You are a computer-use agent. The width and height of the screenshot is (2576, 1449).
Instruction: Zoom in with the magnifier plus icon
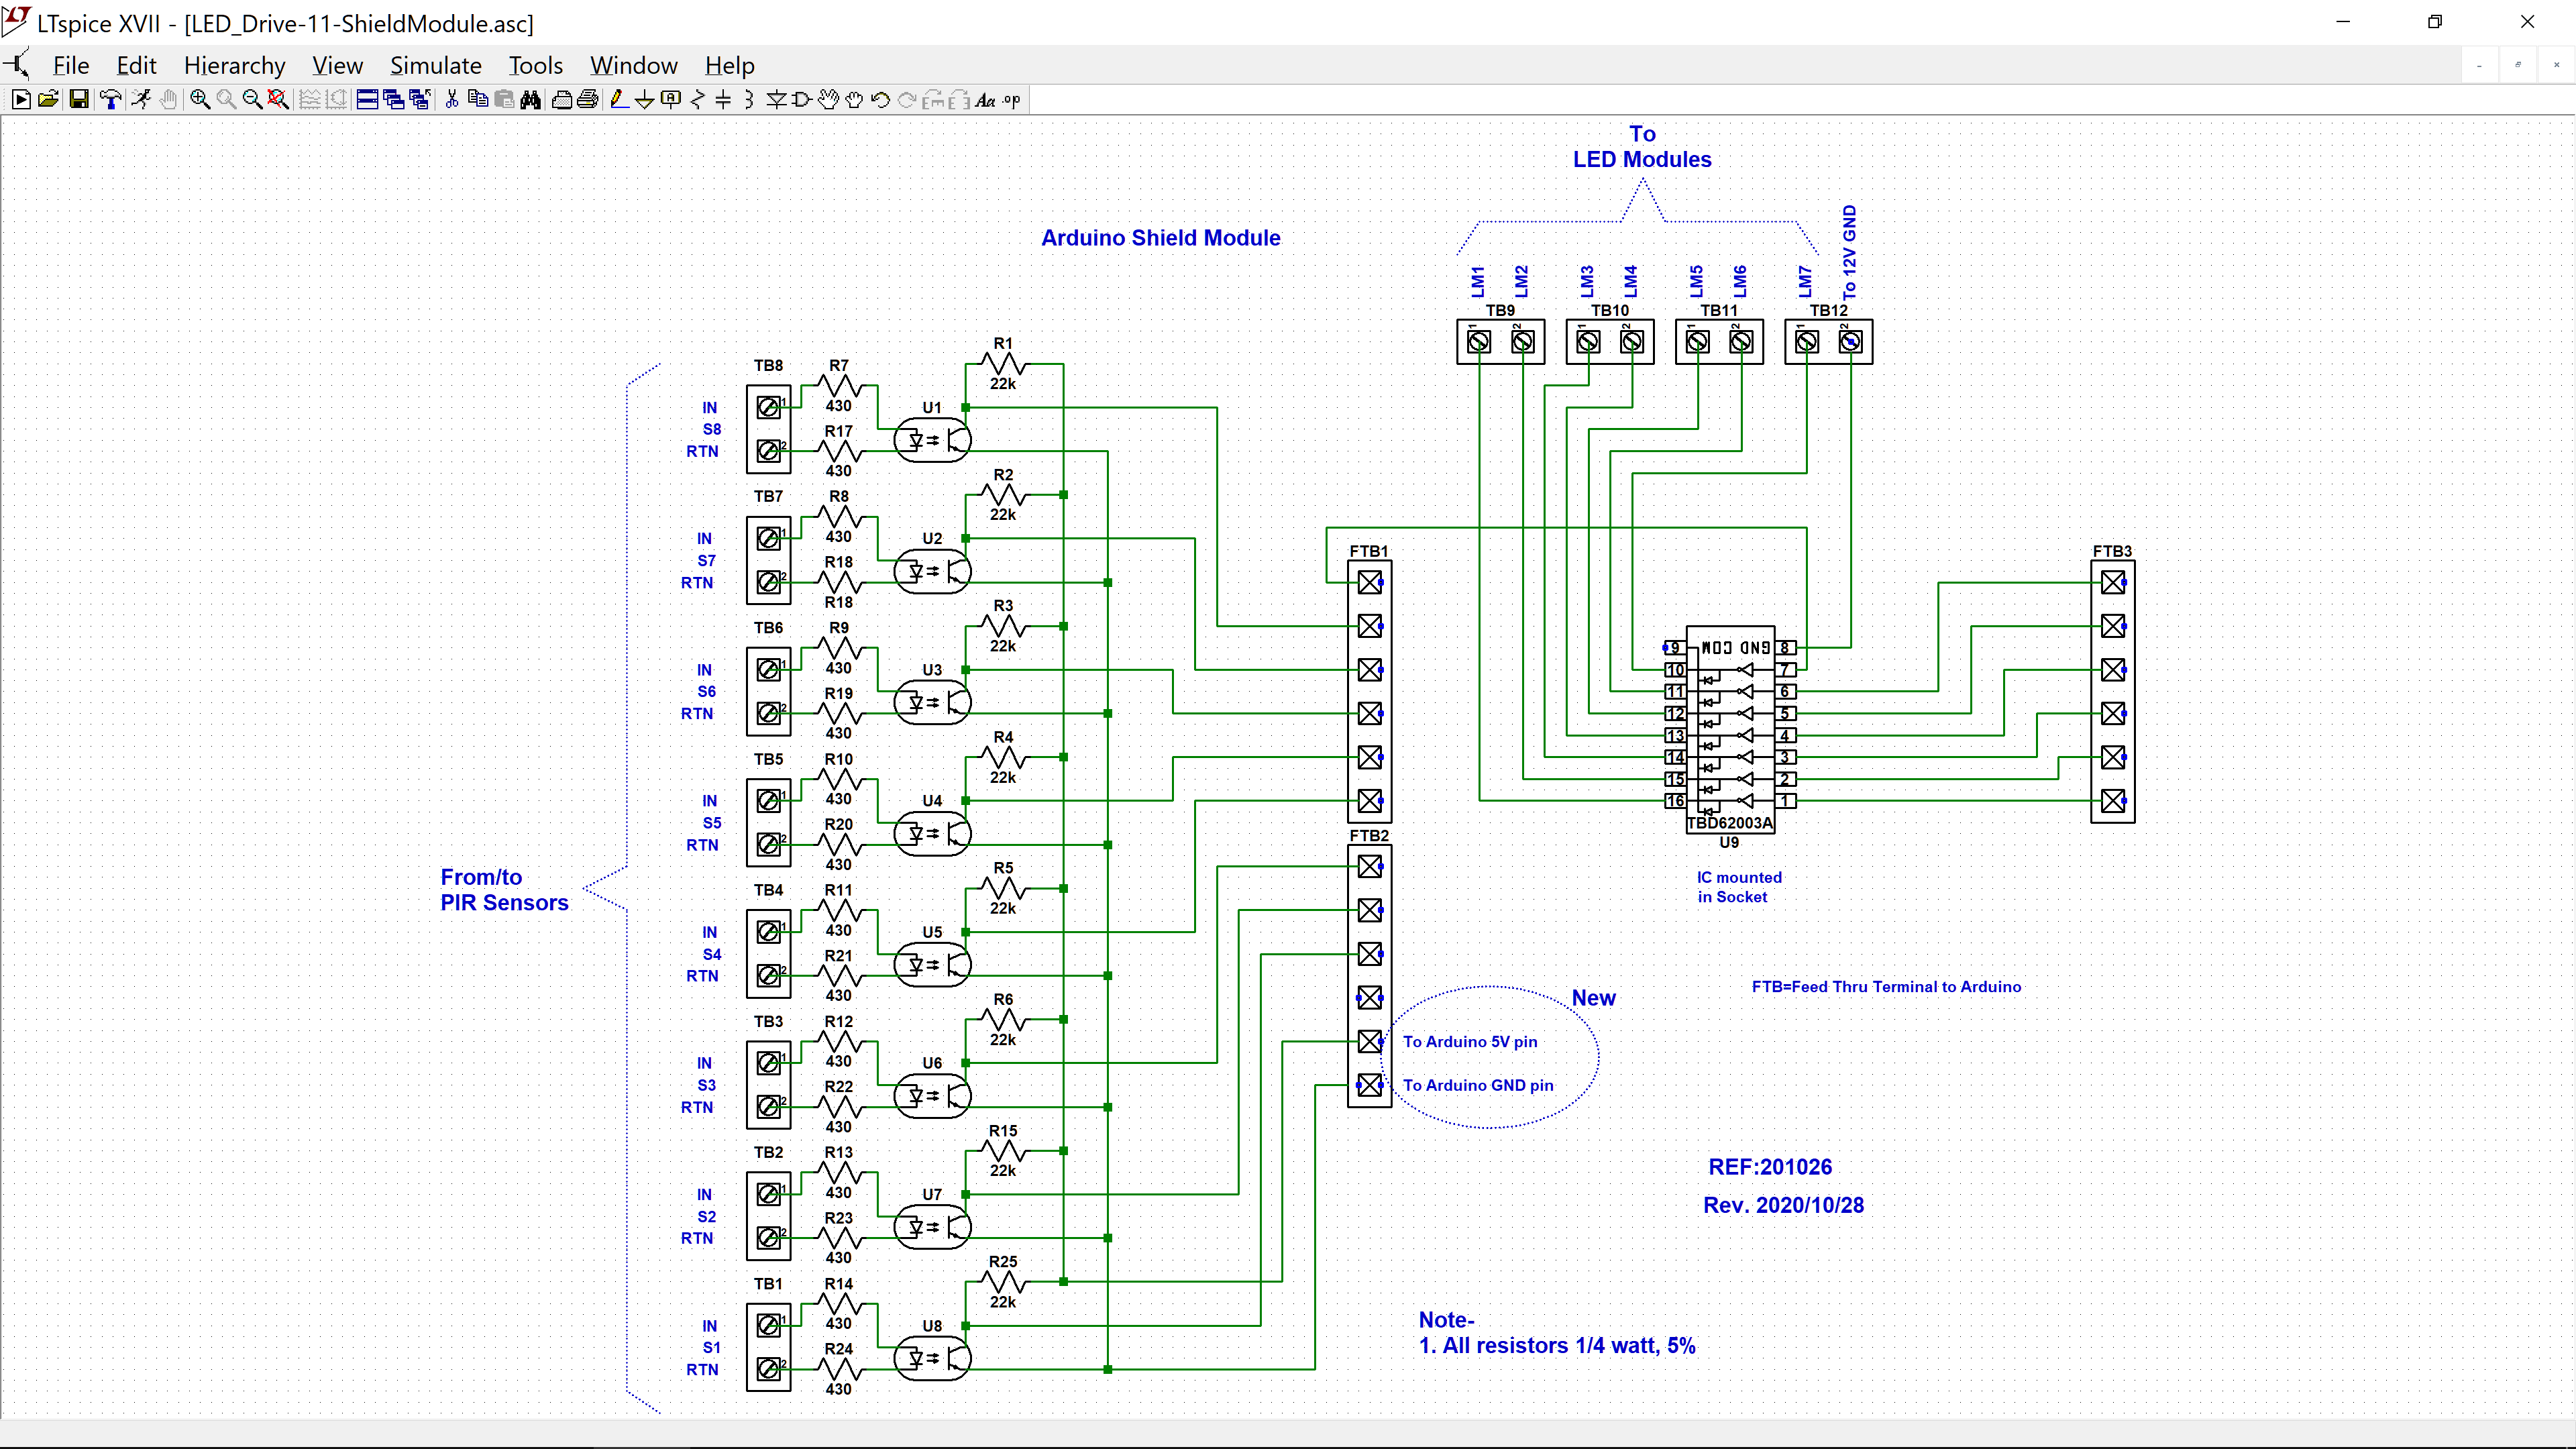(x=200, y=99)
